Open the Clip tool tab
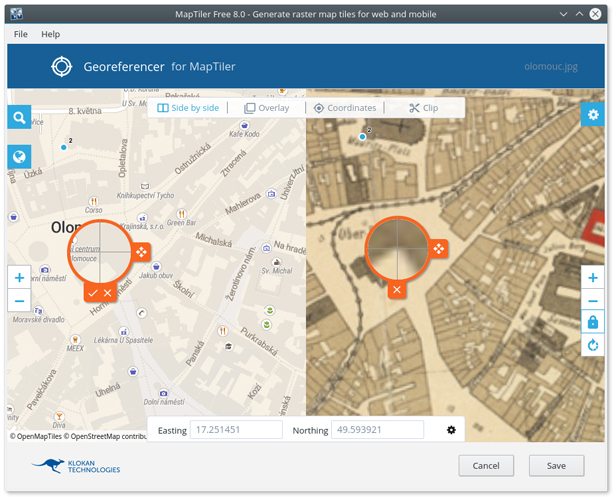This screenshot has width=616, height=500. (424, 108)
